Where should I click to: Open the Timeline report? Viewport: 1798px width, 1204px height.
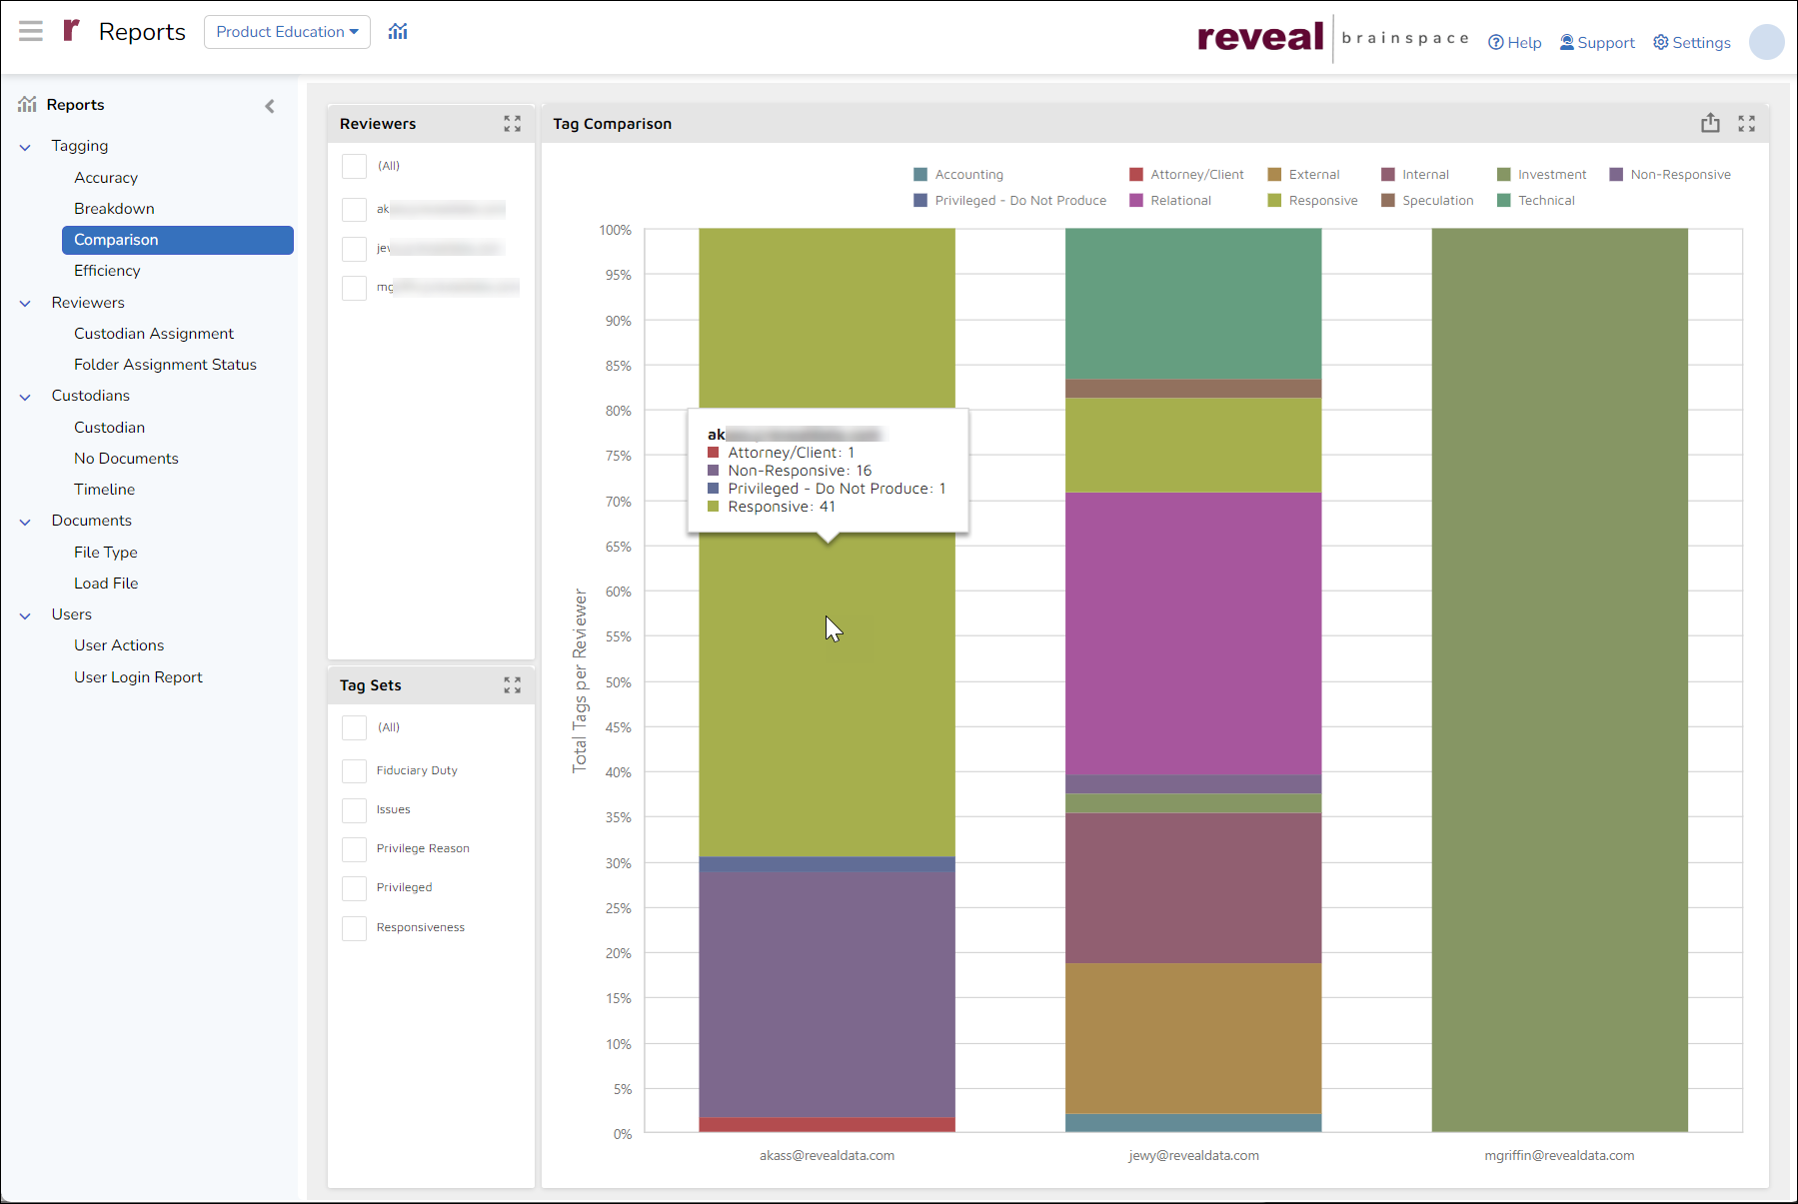point(104,489)
